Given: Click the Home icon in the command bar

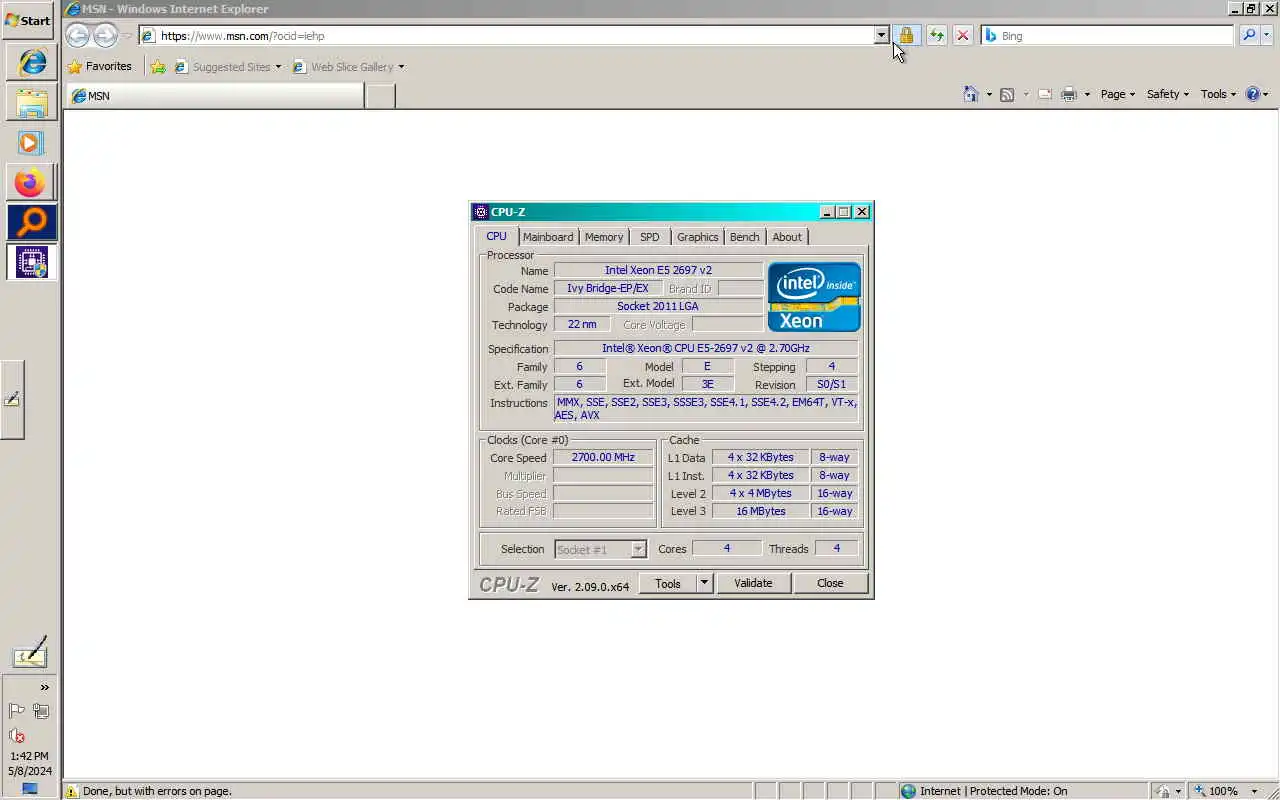Looking at the screenshot, I should [x=970, y=94].
